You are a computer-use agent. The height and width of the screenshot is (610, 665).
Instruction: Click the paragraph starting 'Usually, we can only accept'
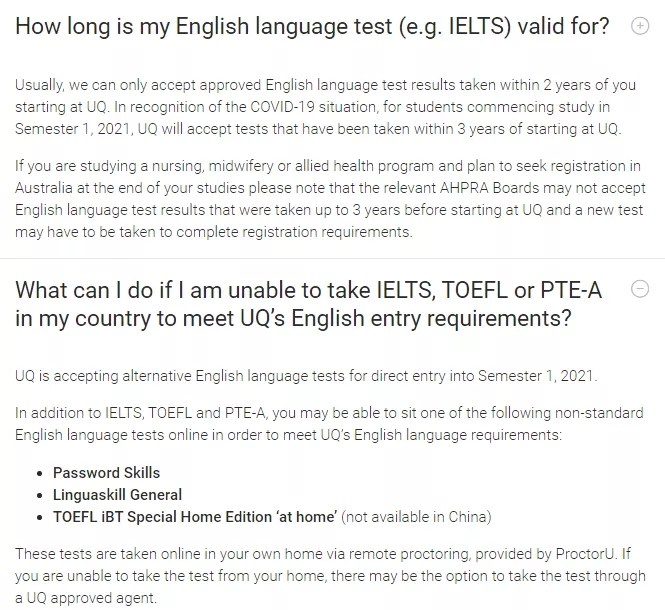point(326,107)
